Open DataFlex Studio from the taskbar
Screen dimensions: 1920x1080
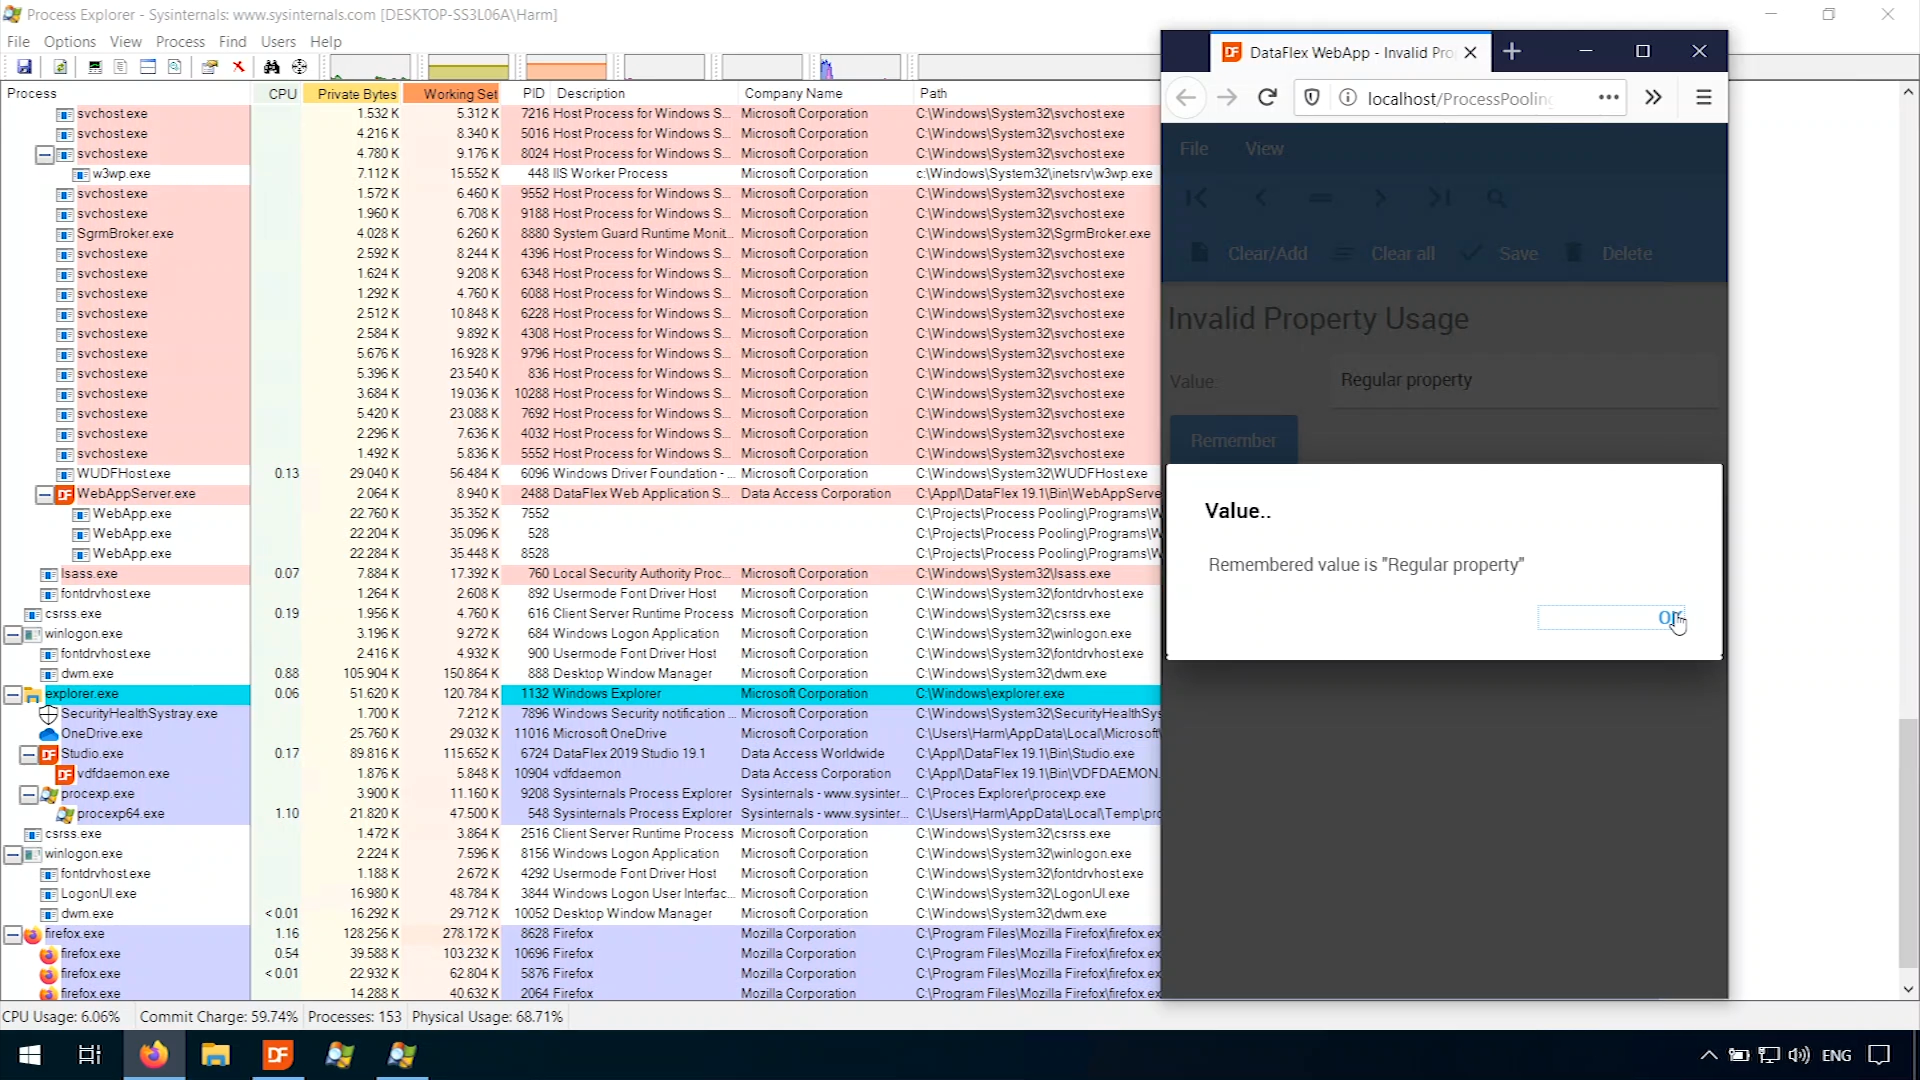coord(277,1055)
